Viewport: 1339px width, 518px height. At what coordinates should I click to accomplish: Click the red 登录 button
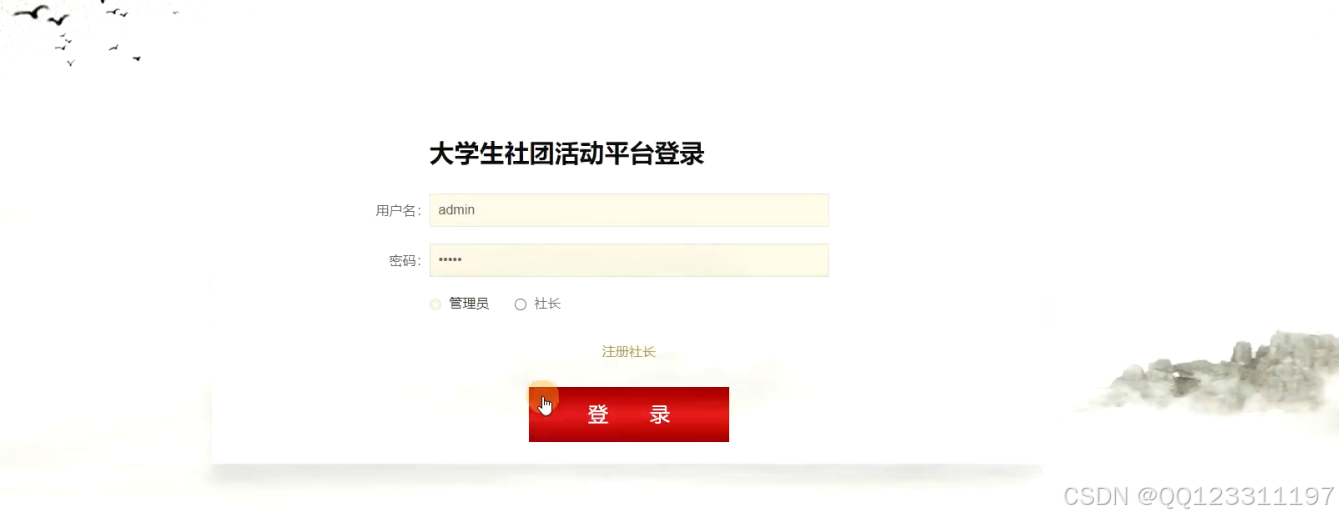pyautogui.click(x=629, y=414)
